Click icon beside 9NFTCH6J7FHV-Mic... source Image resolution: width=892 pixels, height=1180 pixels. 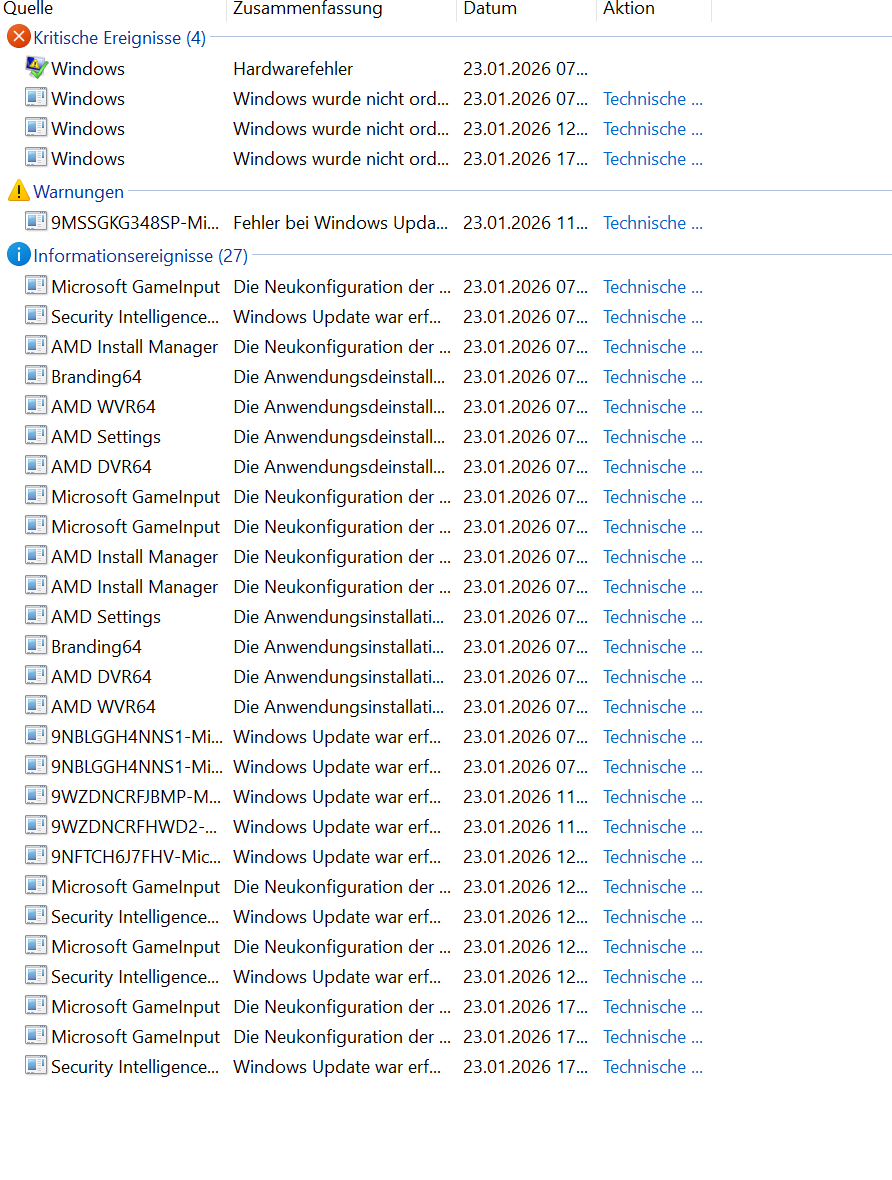click(x=36, y=855)
